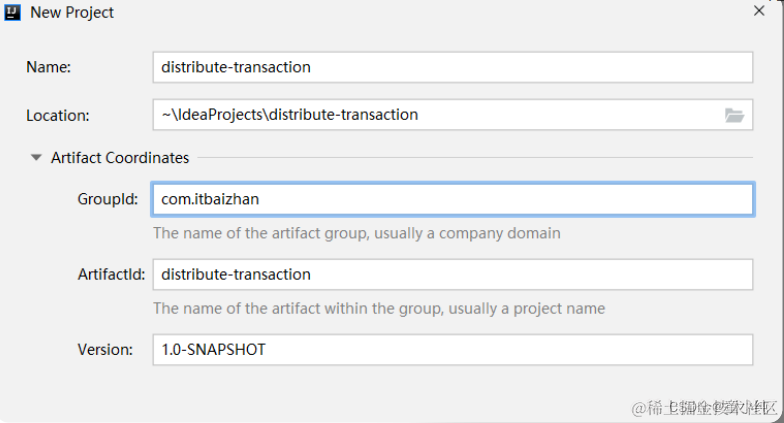Collapse the Artifact Coordinates section
Screen dimensions: 784x423
pyautogui.click(x=36, y=158)
